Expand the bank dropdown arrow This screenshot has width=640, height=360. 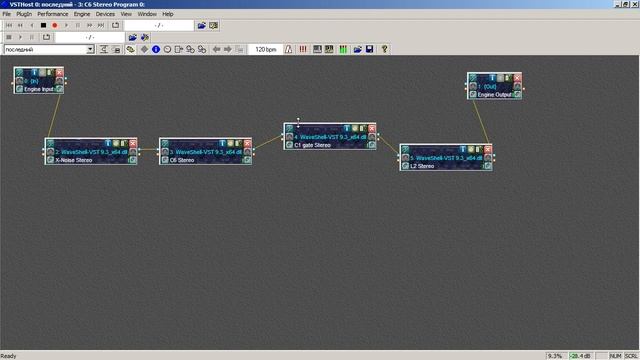pos(90,49)
